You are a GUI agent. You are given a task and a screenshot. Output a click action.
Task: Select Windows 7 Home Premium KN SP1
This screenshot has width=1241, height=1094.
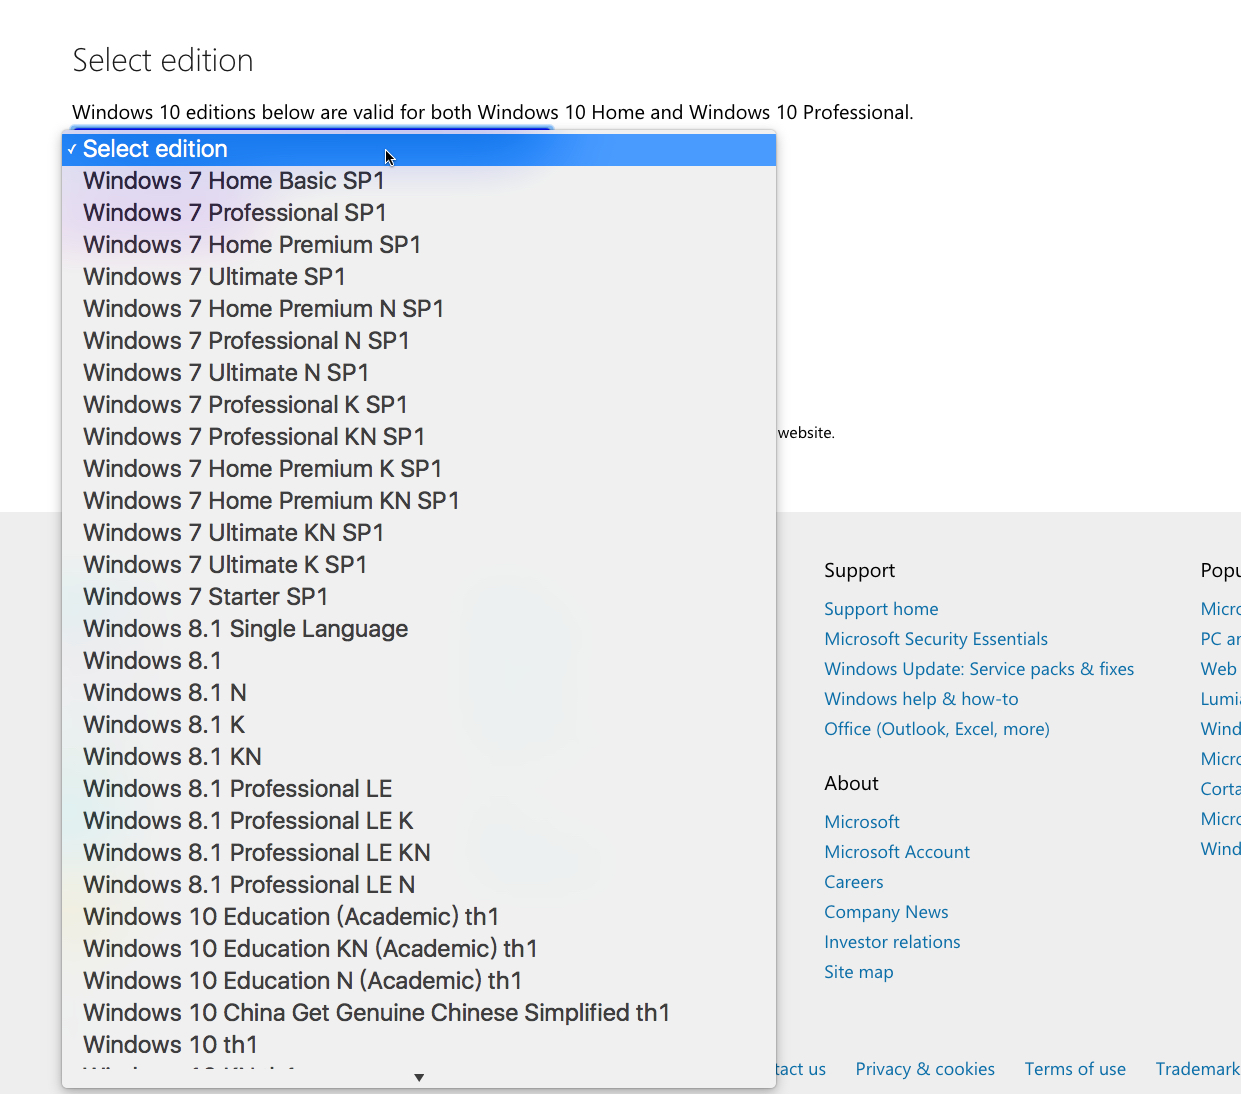[x=419, y=501]
